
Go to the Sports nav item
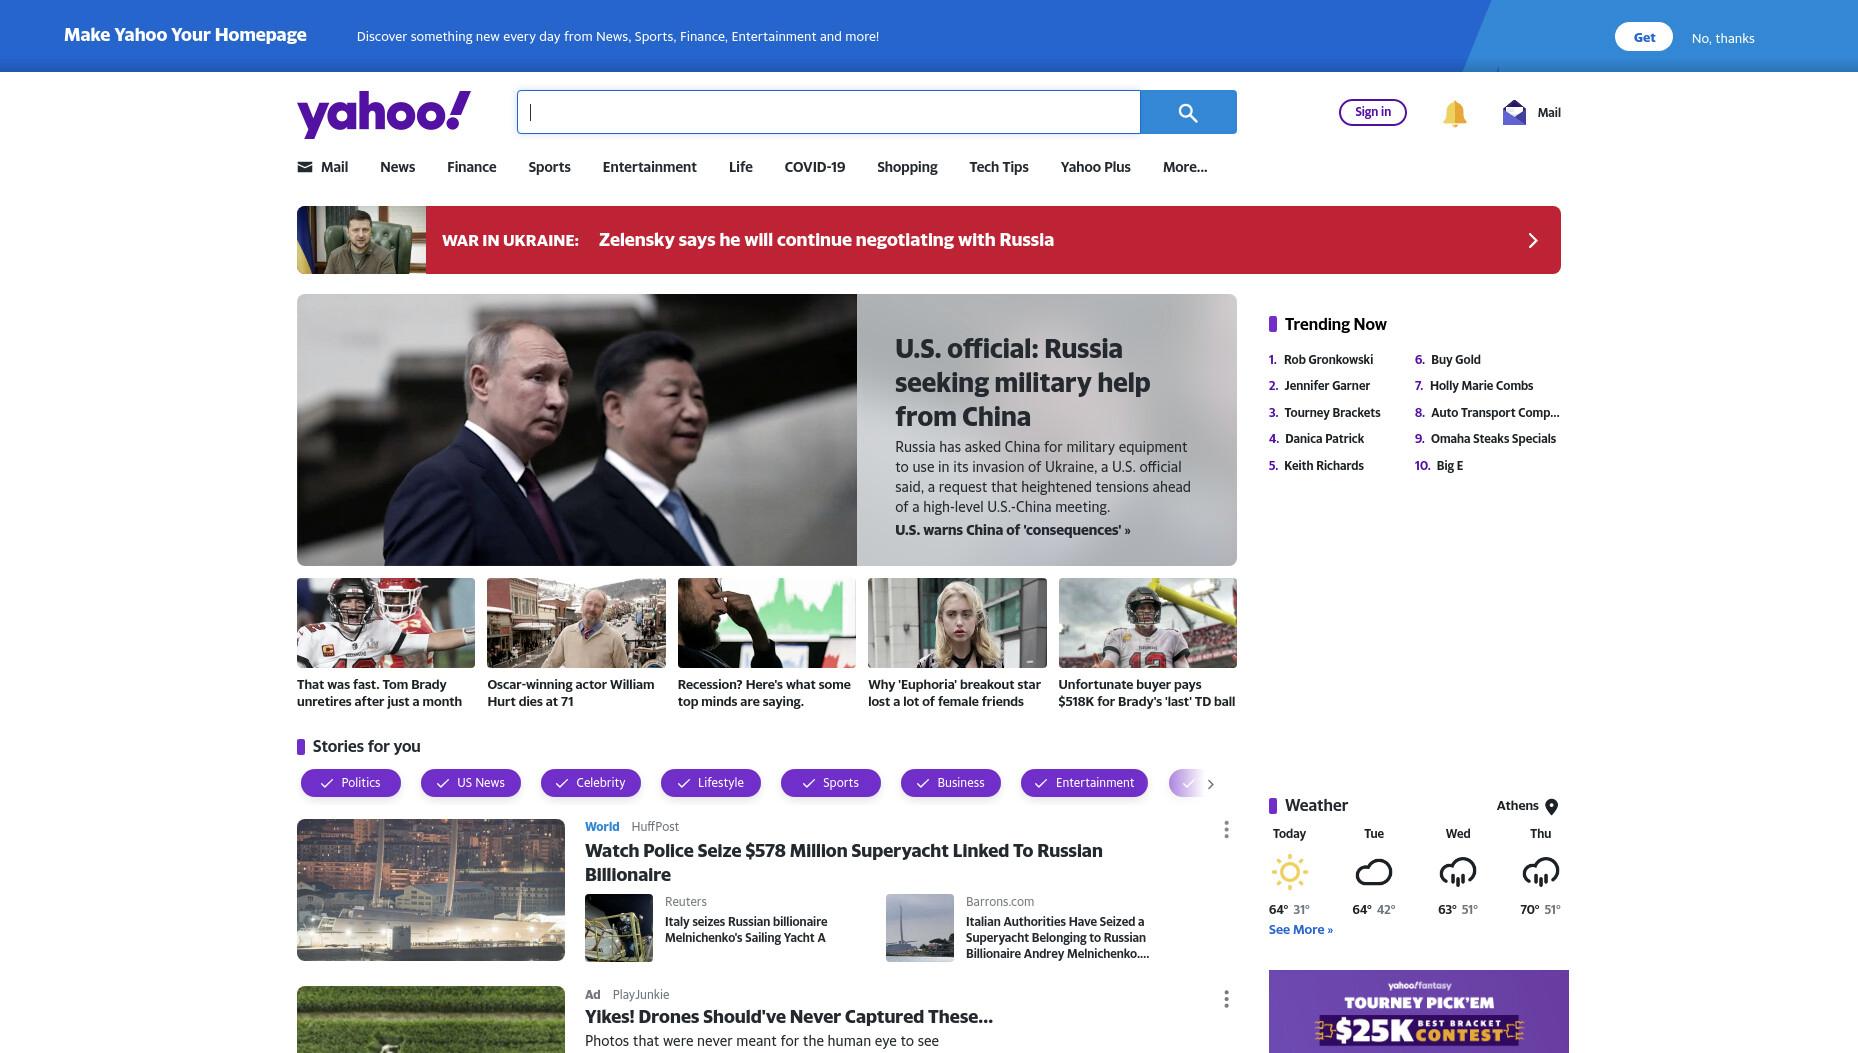(x=549, y=167)
